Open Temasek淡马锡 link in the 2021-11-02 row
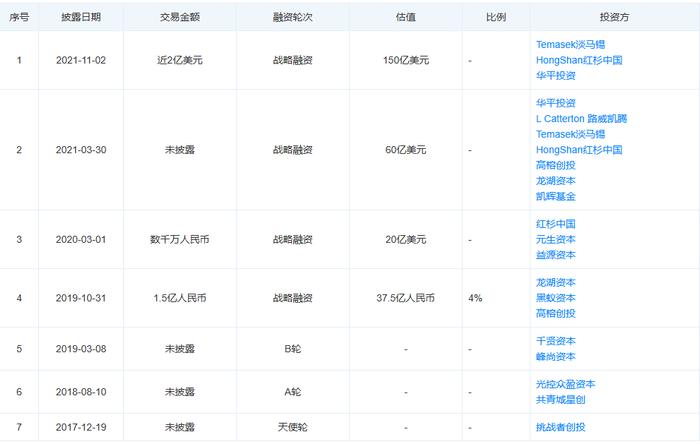The height and width of the screenshot is (444, 700). point(570,45)
